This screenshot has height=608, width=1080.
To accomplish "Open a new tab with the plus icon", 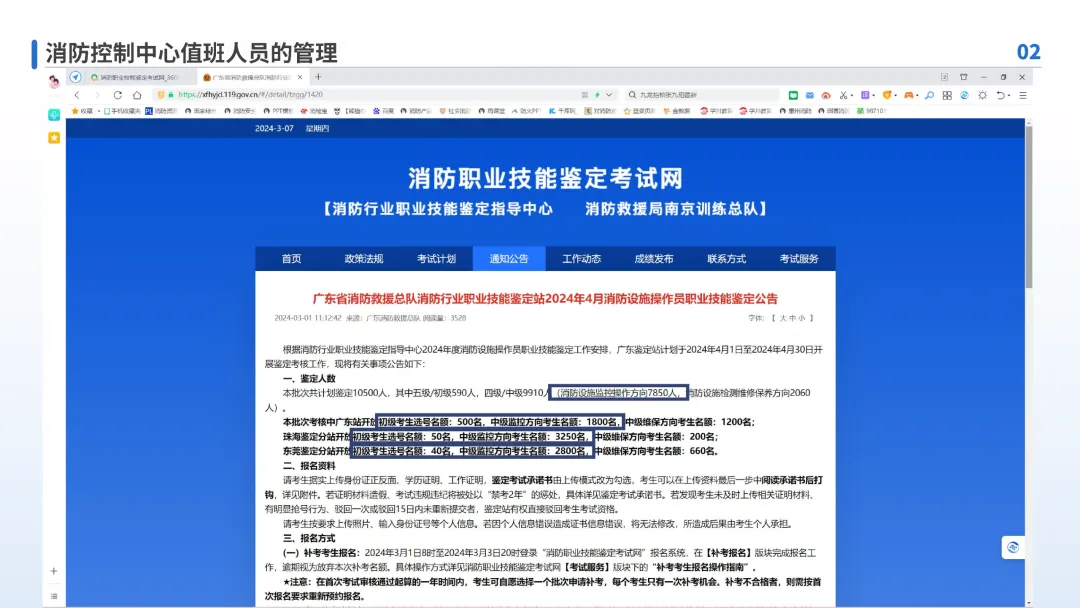I will click(318, 77).
